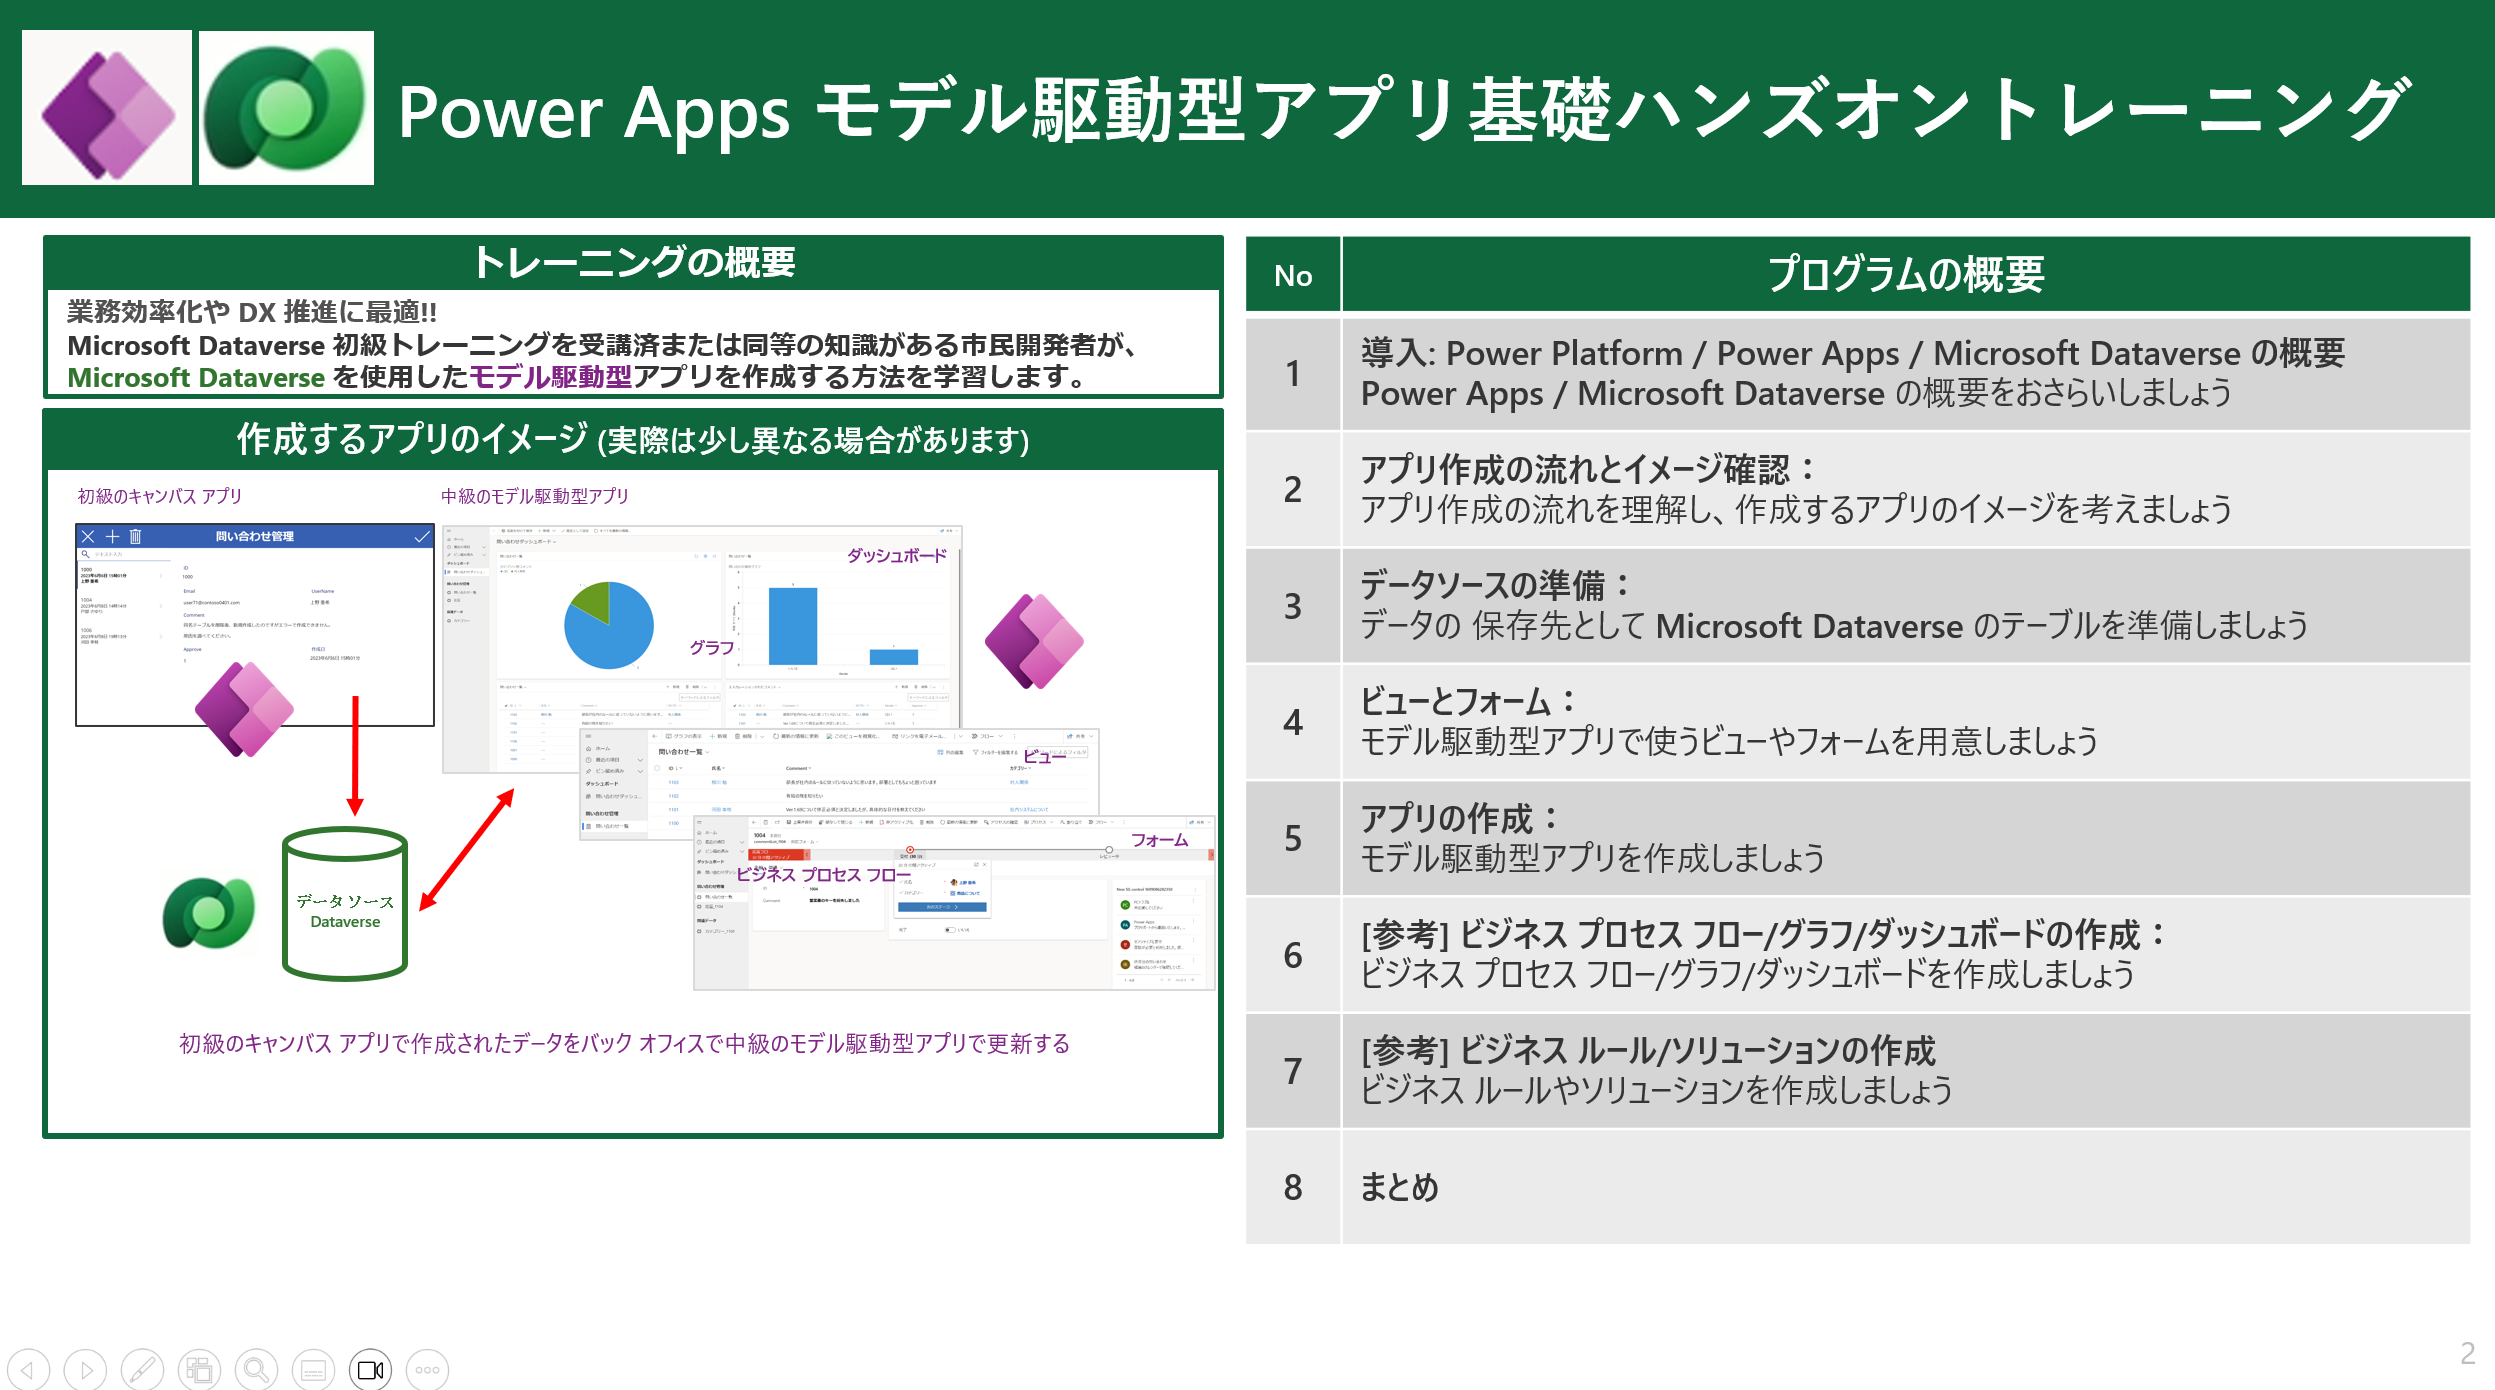This screenshot has height=1390, width=2495.
Task: Toggle closed captions for the presentation
Action: point(313,1370)
